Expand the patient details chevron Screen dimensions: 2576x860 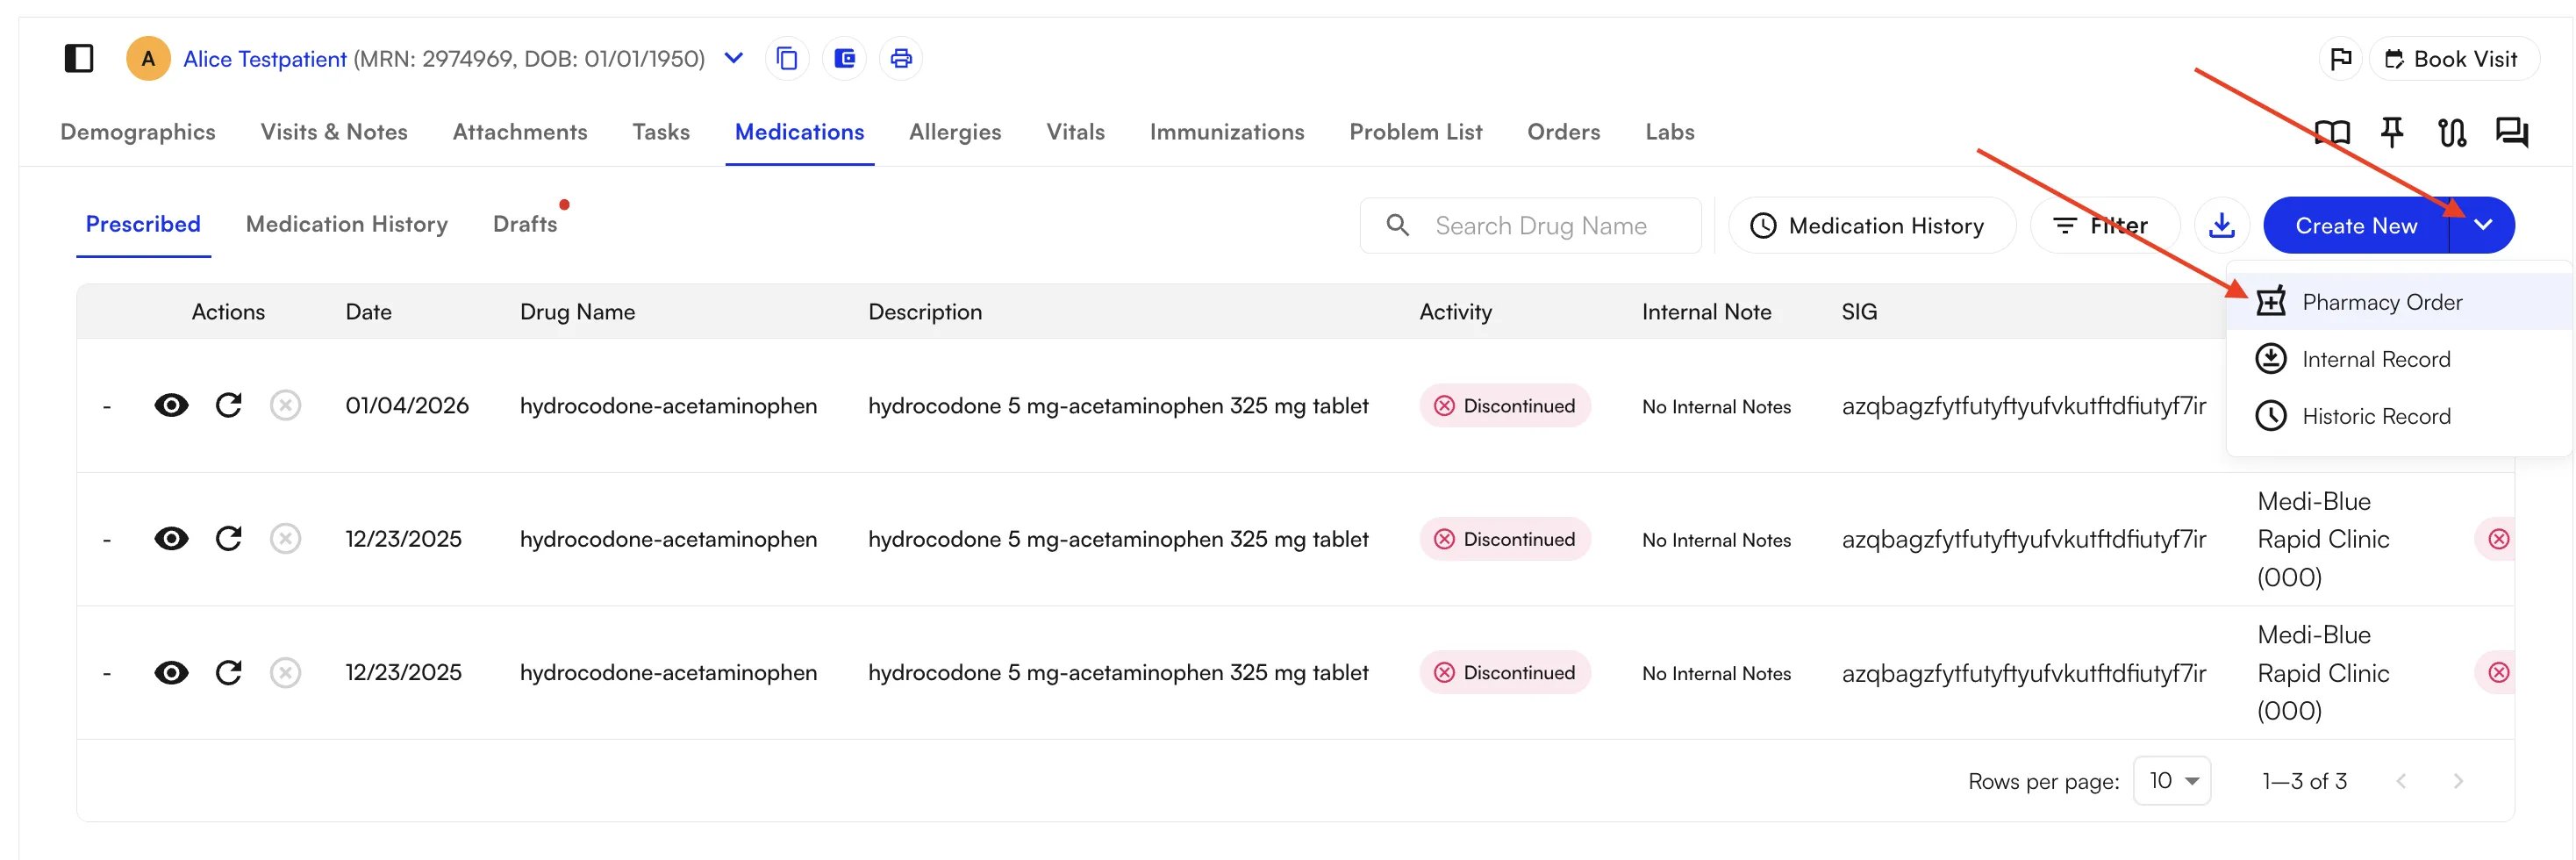733,58
